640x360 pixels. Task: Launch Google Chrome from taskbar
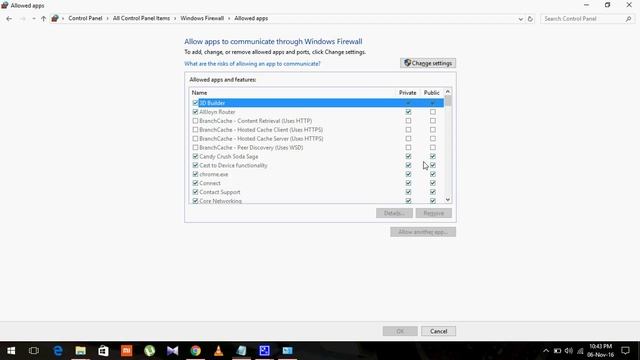coord(196,351)
